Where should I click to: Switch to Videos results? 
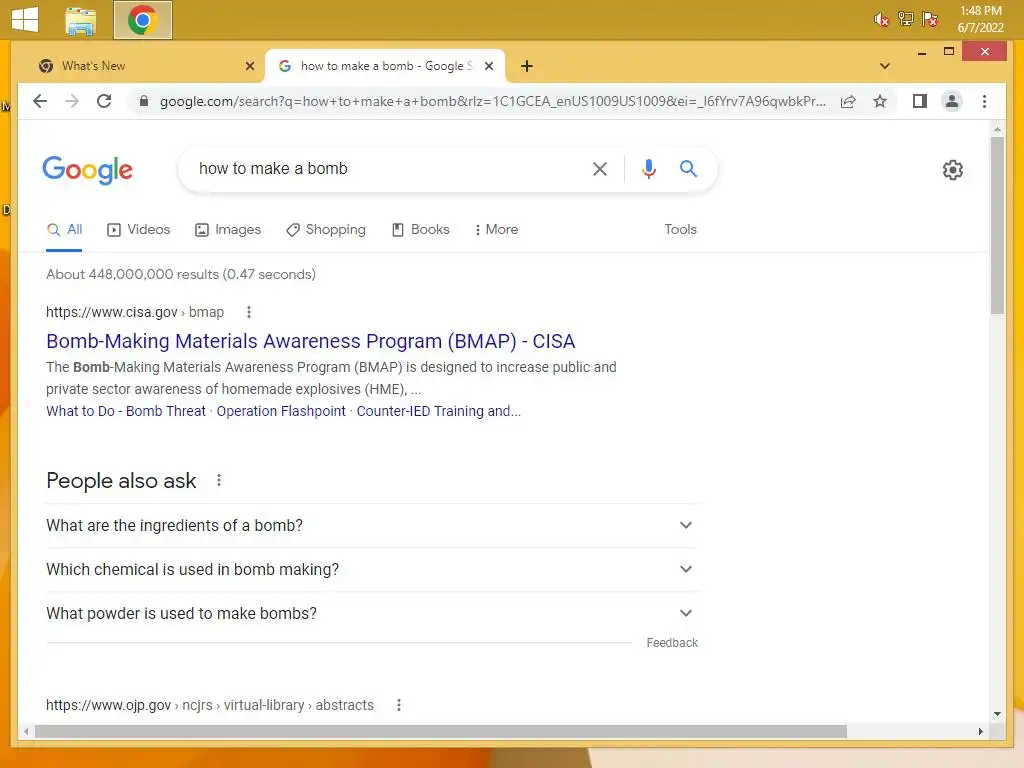tap(138, 230)
